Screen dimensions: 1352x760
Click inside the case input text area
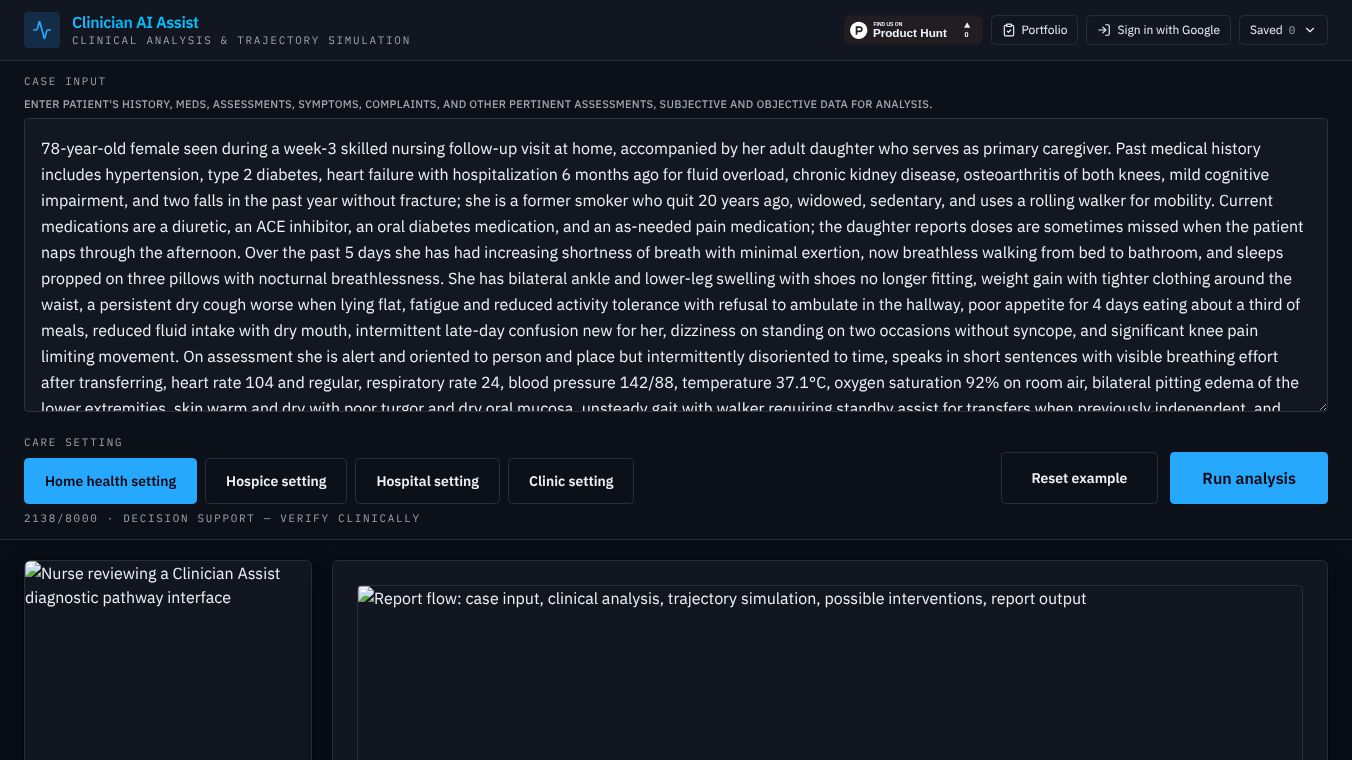pyautogui.click(x=675, y=265)
